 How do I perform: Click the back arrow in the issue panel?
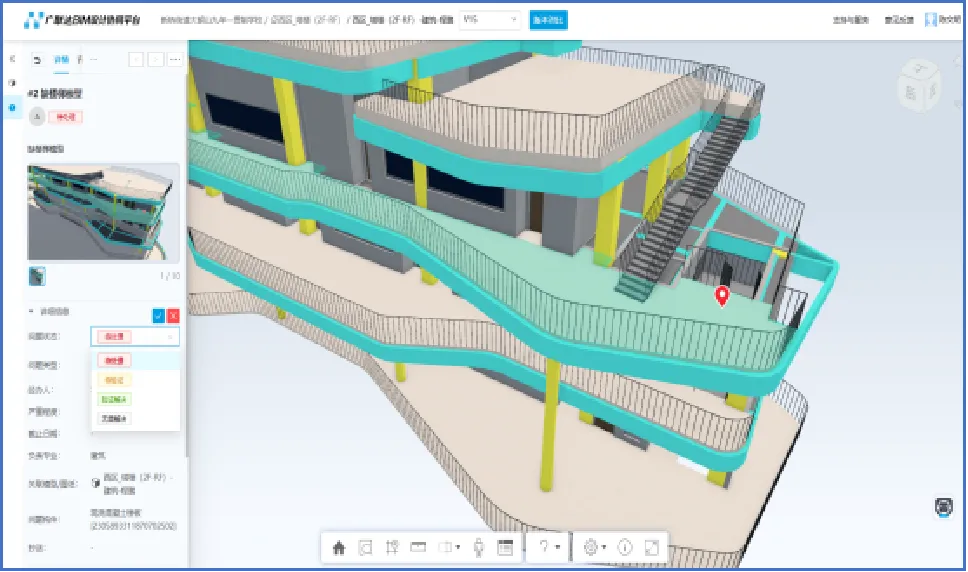[37, 60]
